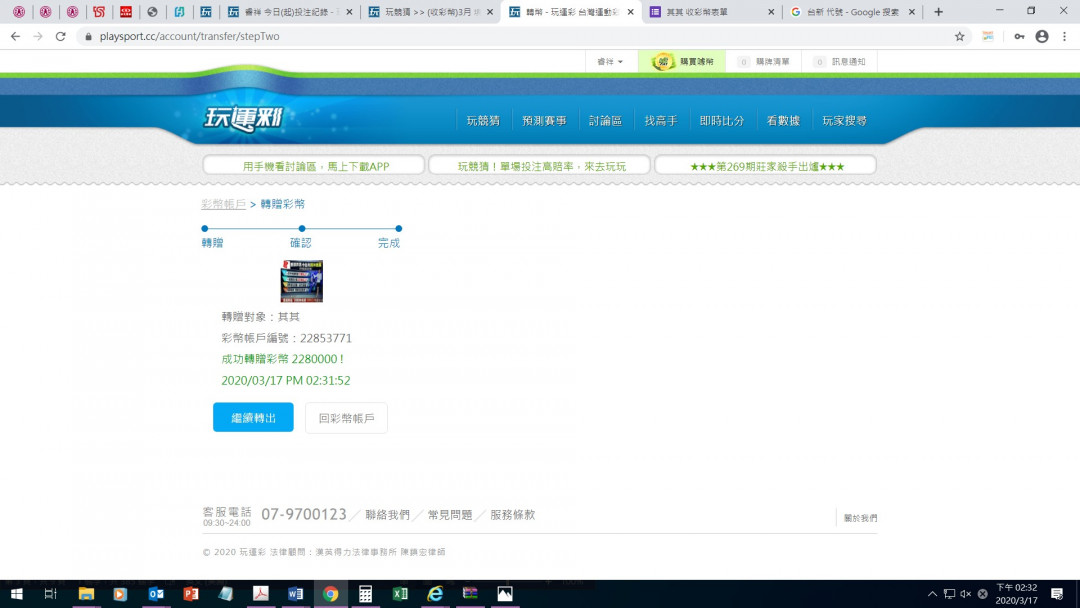
Task: Open Internet Explorer from the taskbar
Action: pyautogui.click(x=435, y=594)
